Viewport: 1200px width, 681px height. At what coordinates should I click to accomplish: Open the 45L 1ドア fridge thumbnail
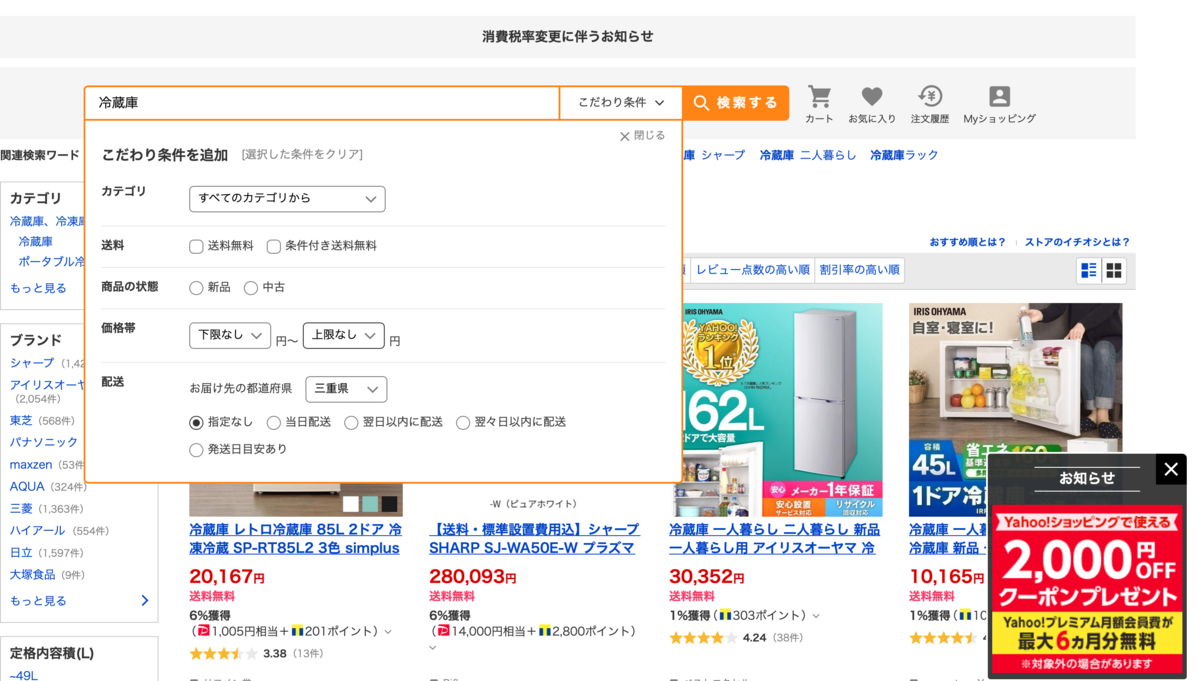coord(1016,410)
